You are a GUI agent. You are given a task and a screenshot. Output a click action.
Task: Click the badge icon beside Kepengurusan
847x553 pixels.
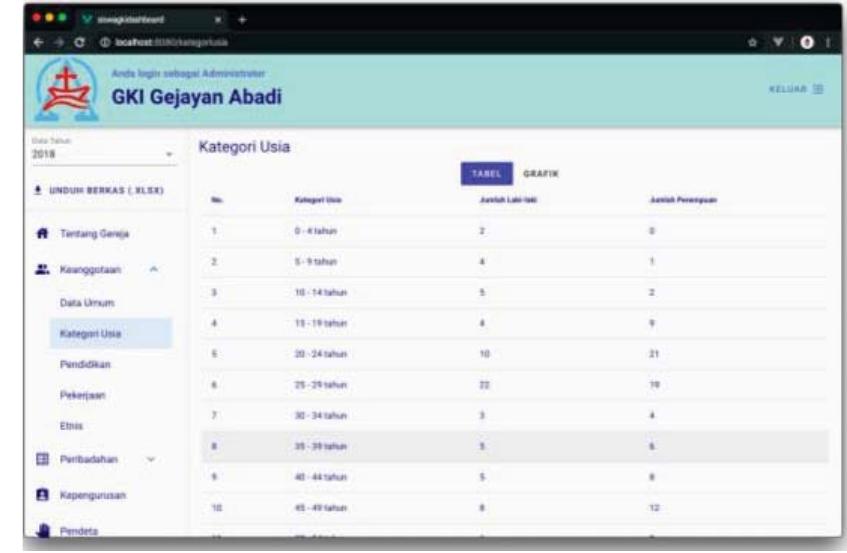click(42, 495)
